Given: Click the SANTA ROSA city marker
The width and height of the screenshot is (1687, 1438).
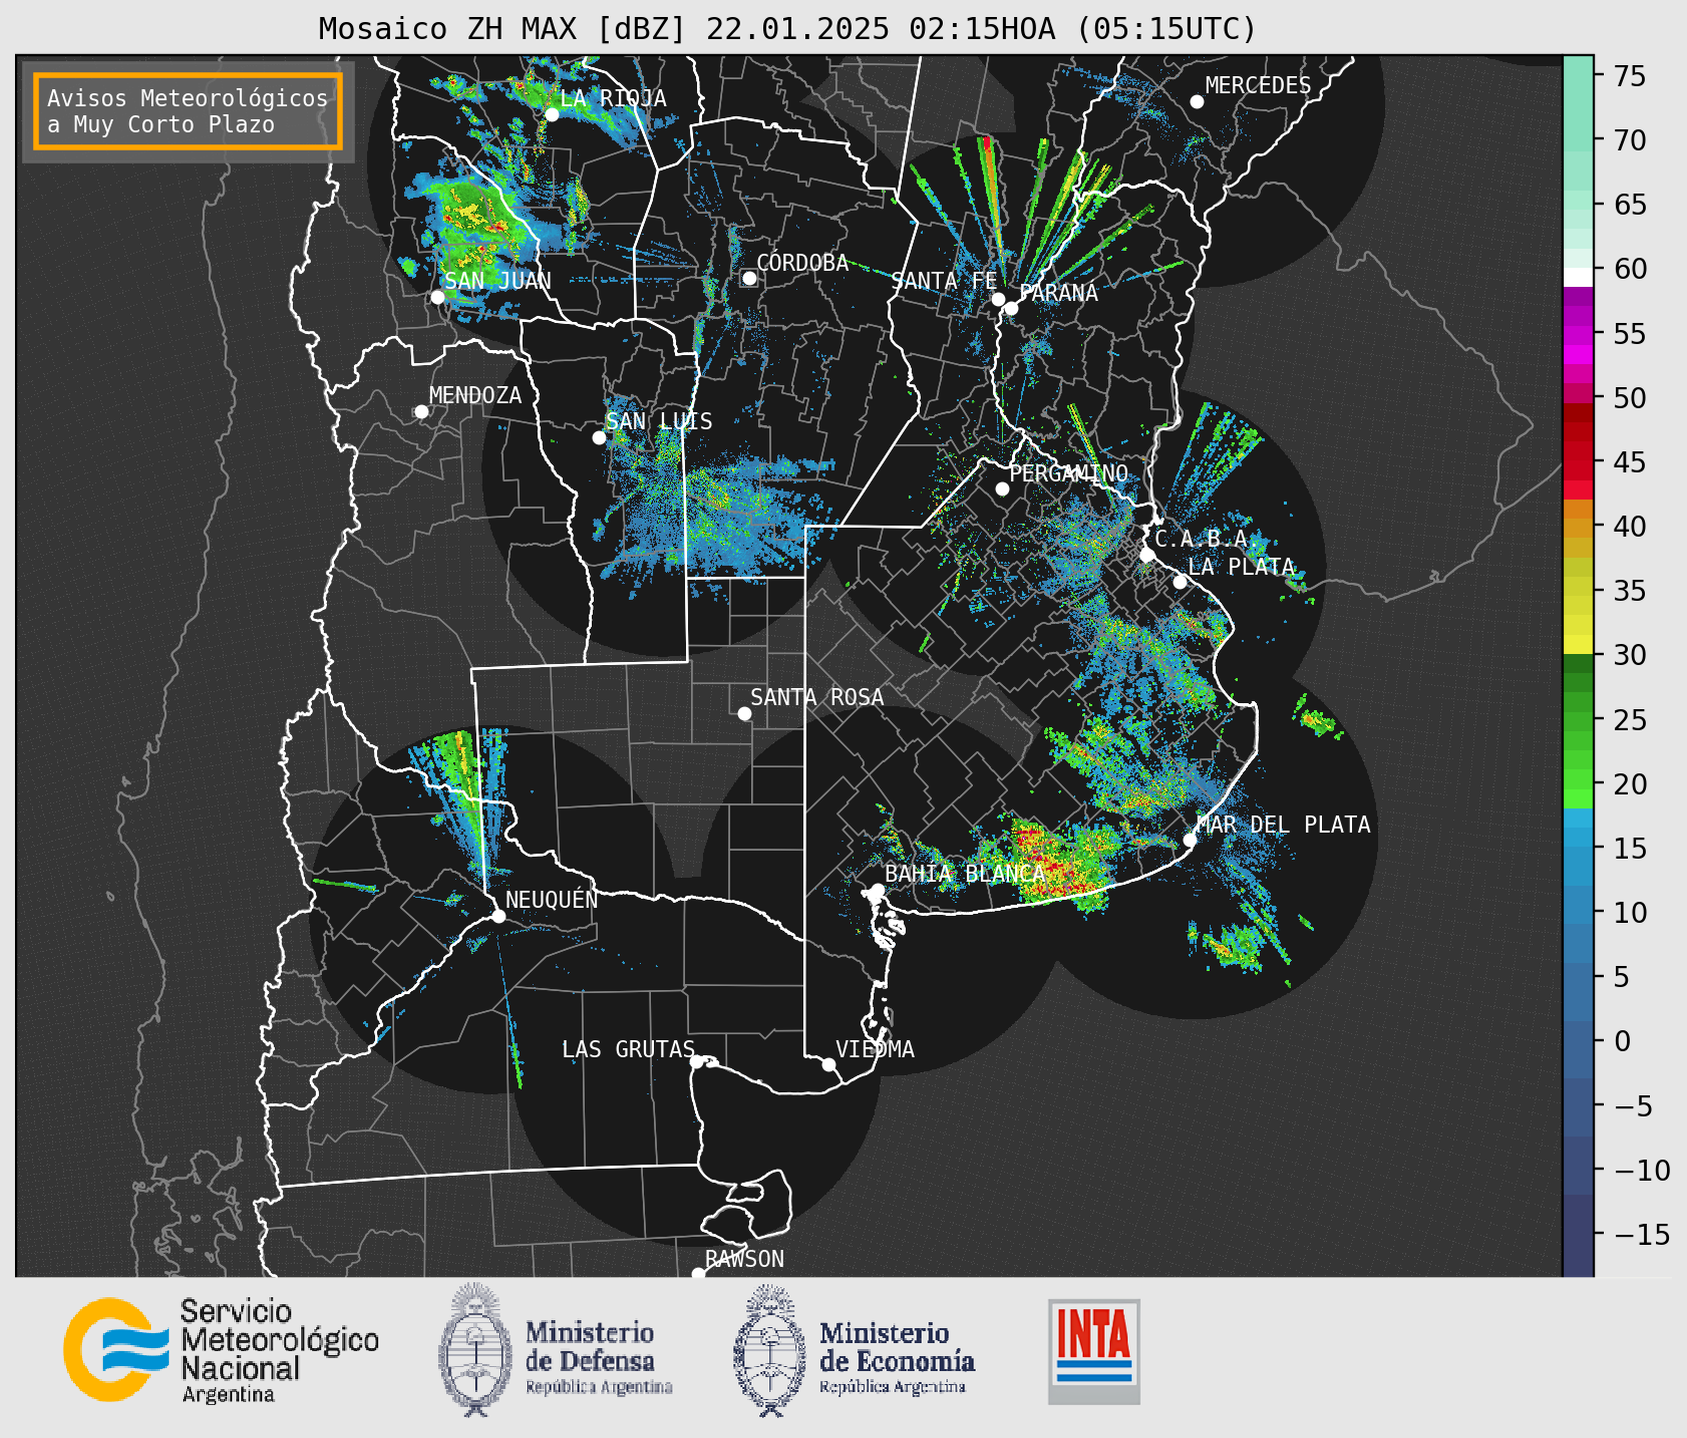Looking at the screenshot, I should coord(744,713).
